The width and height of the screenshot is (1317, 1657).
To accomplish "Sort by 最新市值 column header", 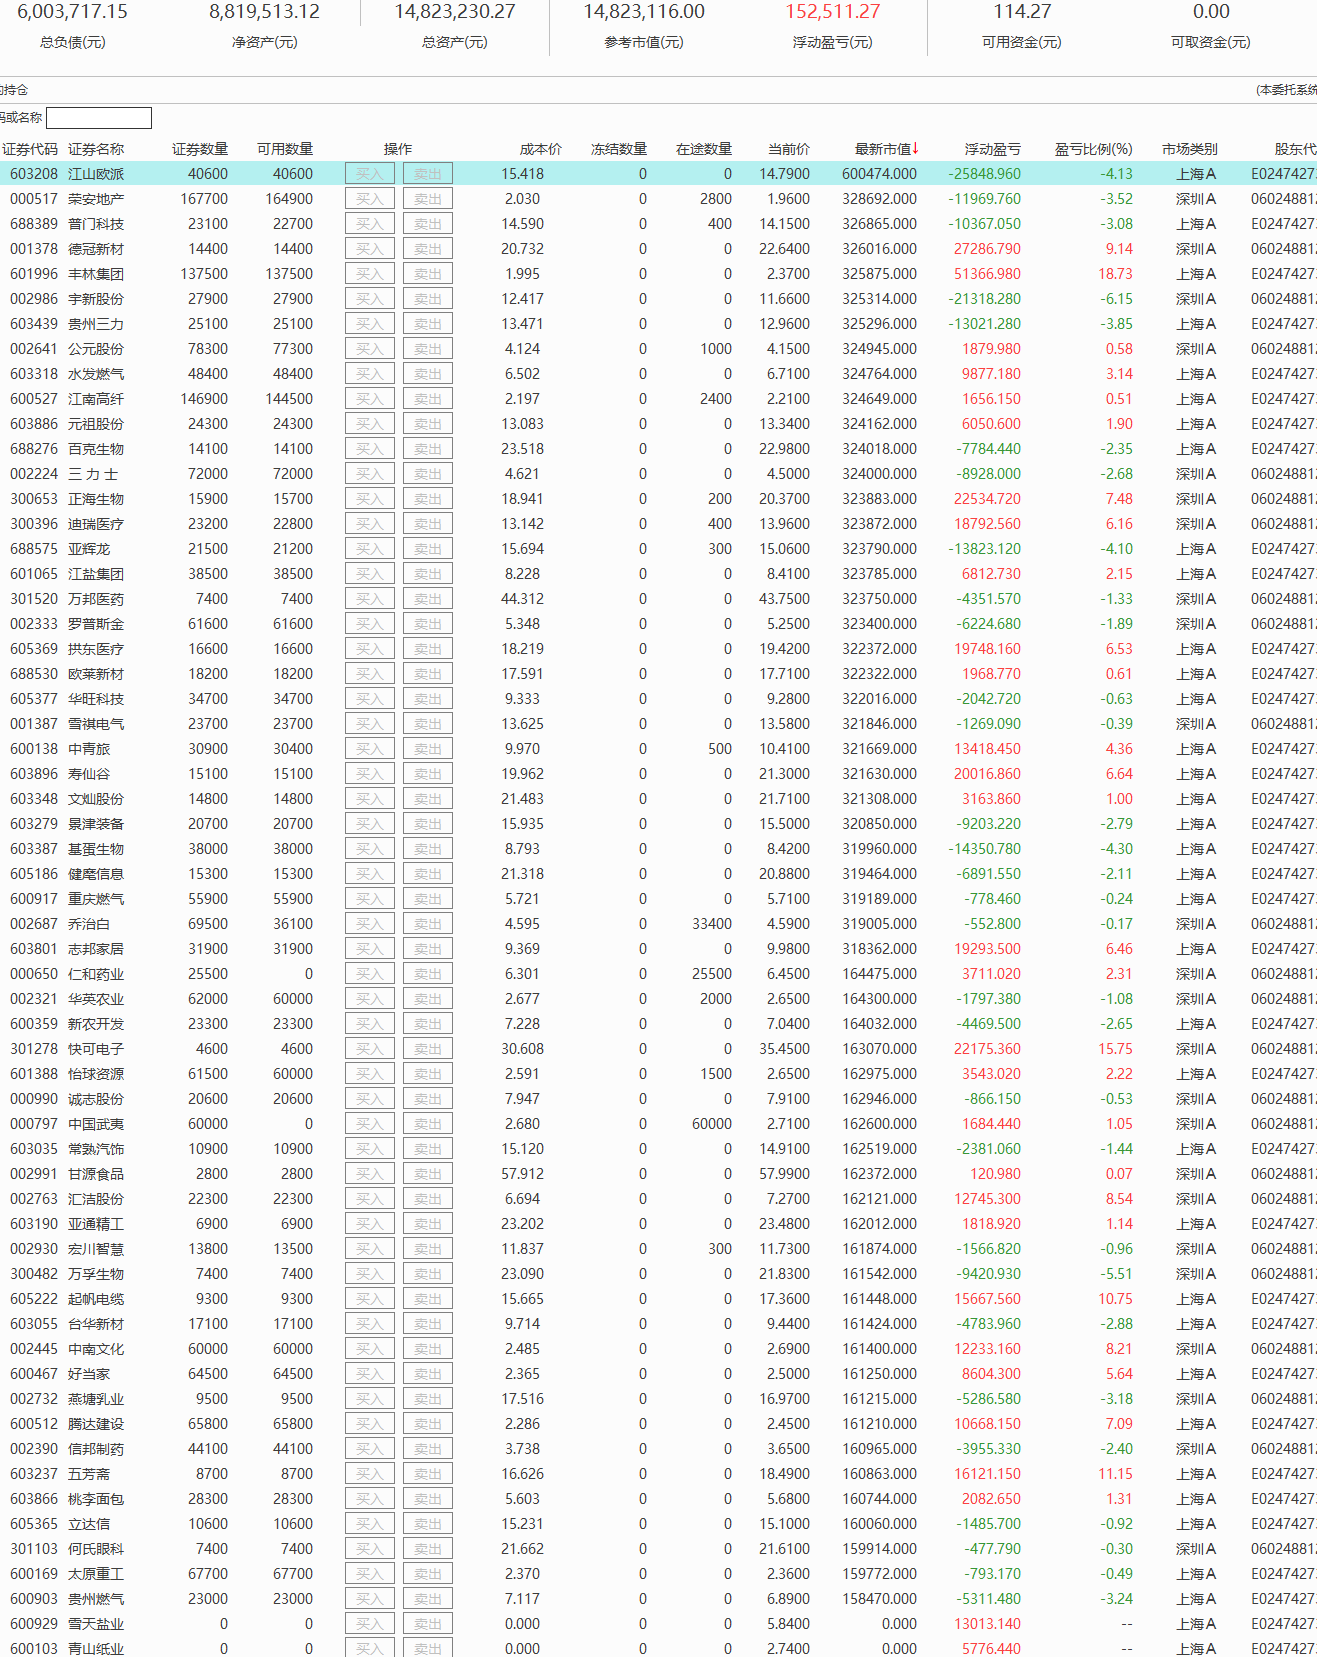I will coord(885,149).
